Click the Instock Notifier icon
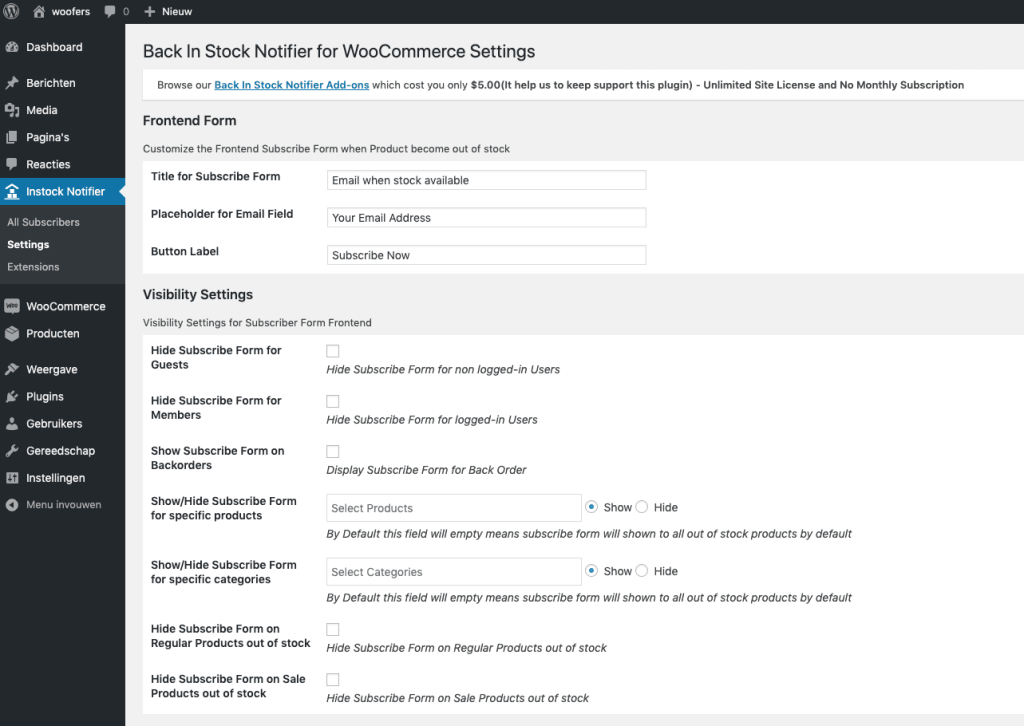This screenshot has width=1024, height=726. pos(12,191)
